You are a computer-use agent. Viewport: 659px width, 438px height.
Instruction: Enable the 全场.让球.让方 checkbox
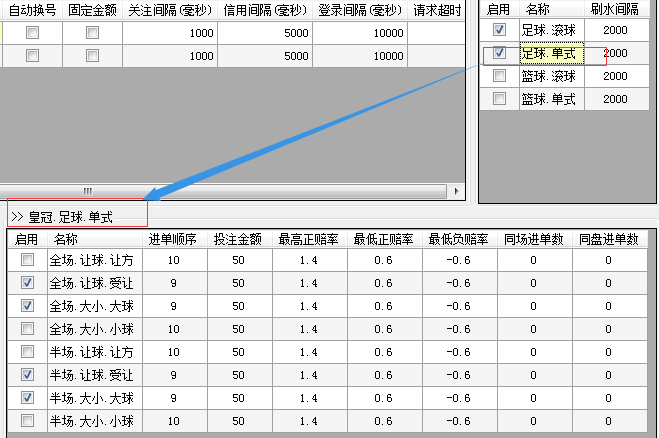pos(27,260)
